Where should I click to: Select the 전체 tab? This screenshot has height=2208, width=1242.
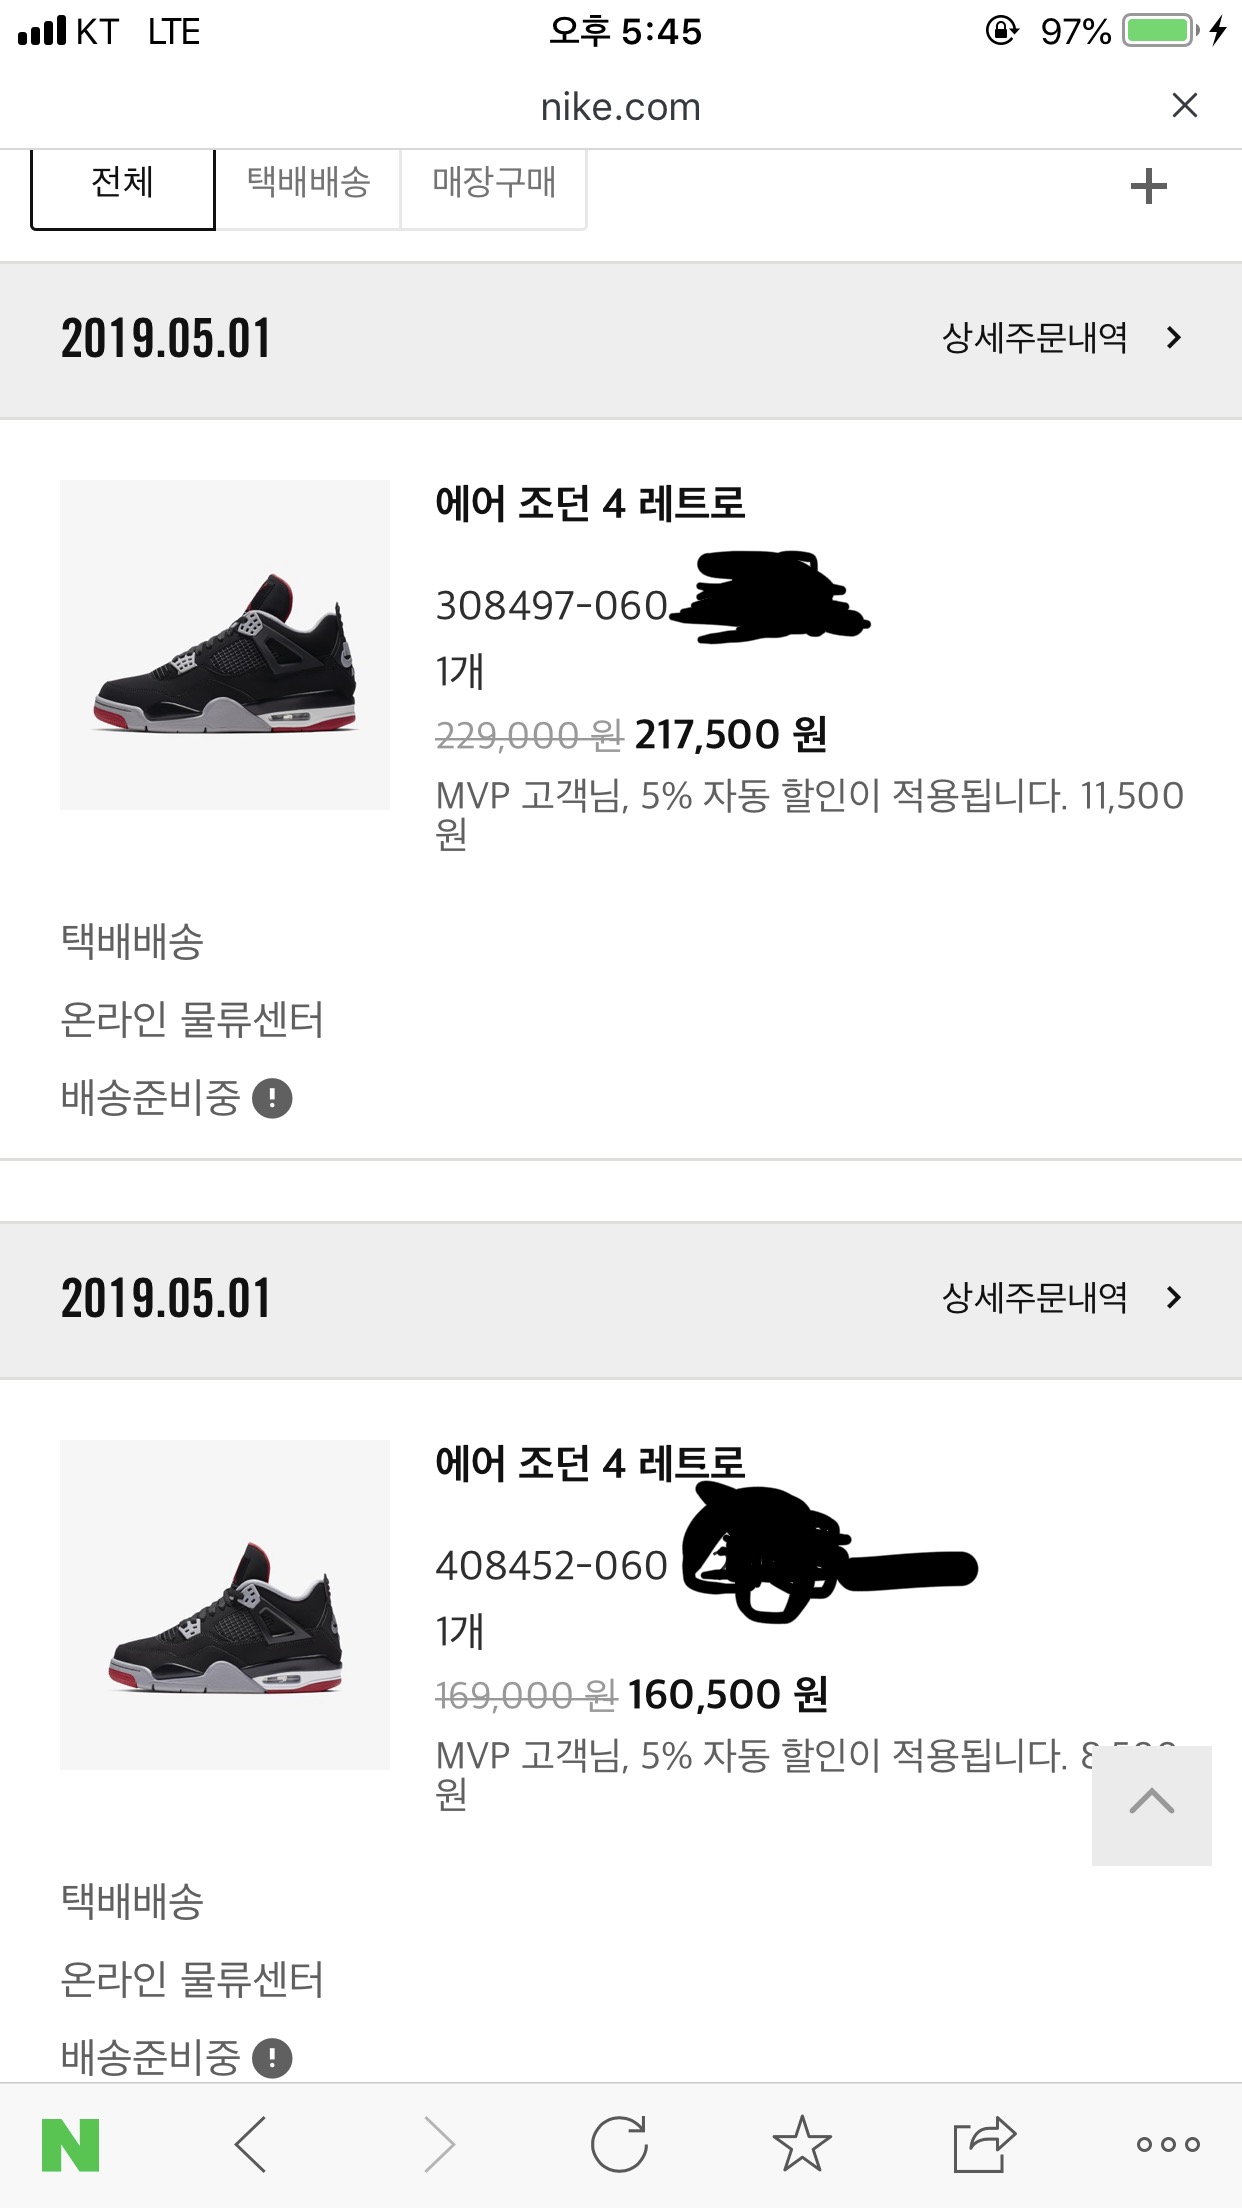click(123, 187)
